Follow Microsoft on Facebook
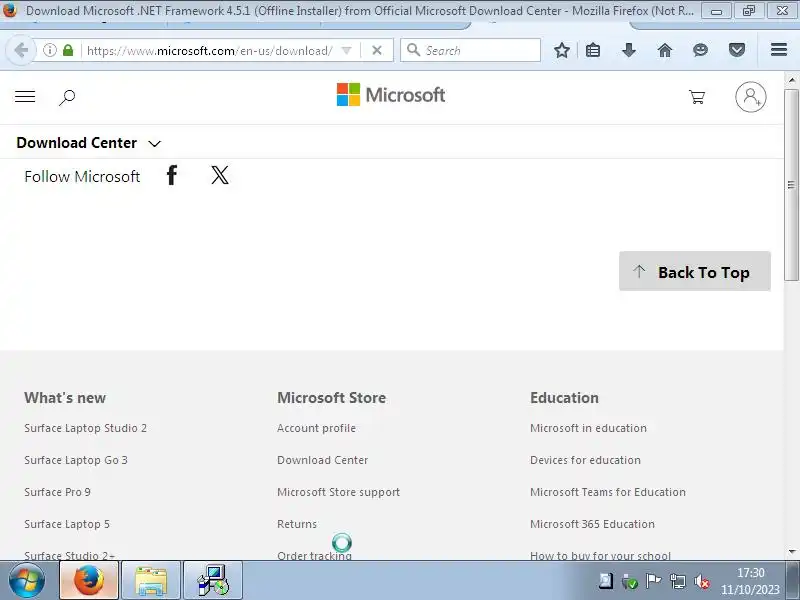 point(172,176)
